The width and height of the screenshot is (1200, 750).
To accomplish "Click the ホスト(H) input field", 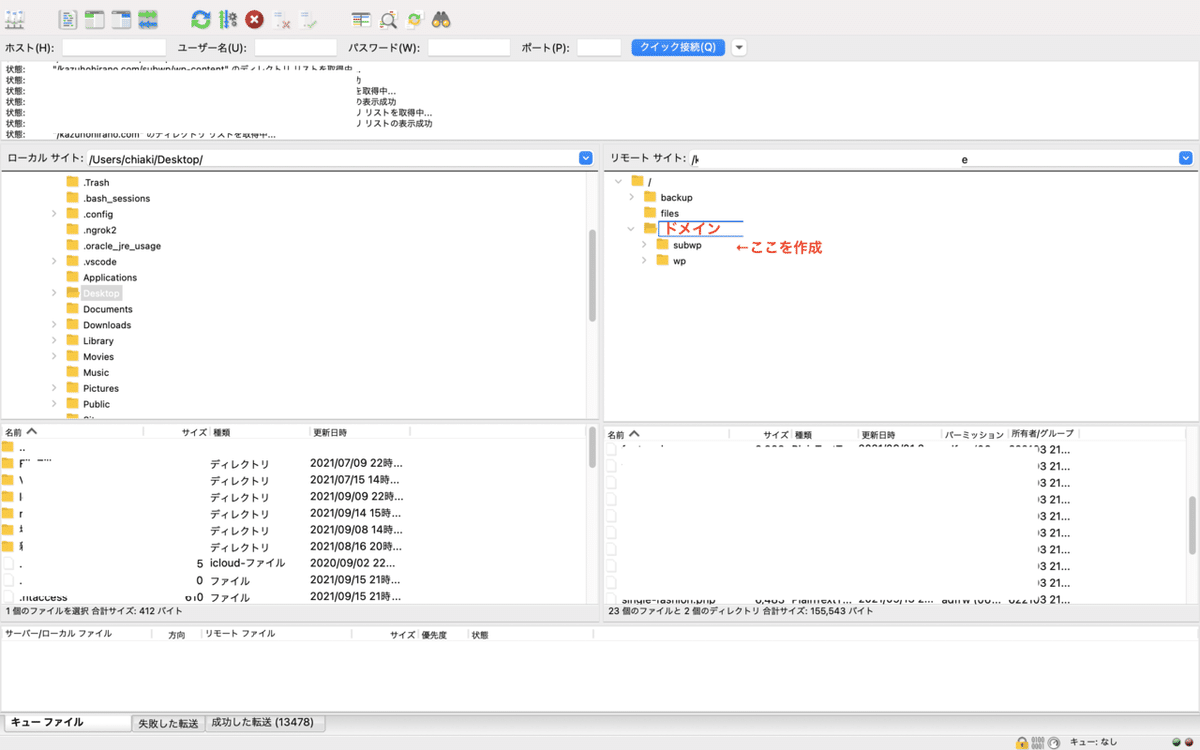I will [x=113, y=46].
